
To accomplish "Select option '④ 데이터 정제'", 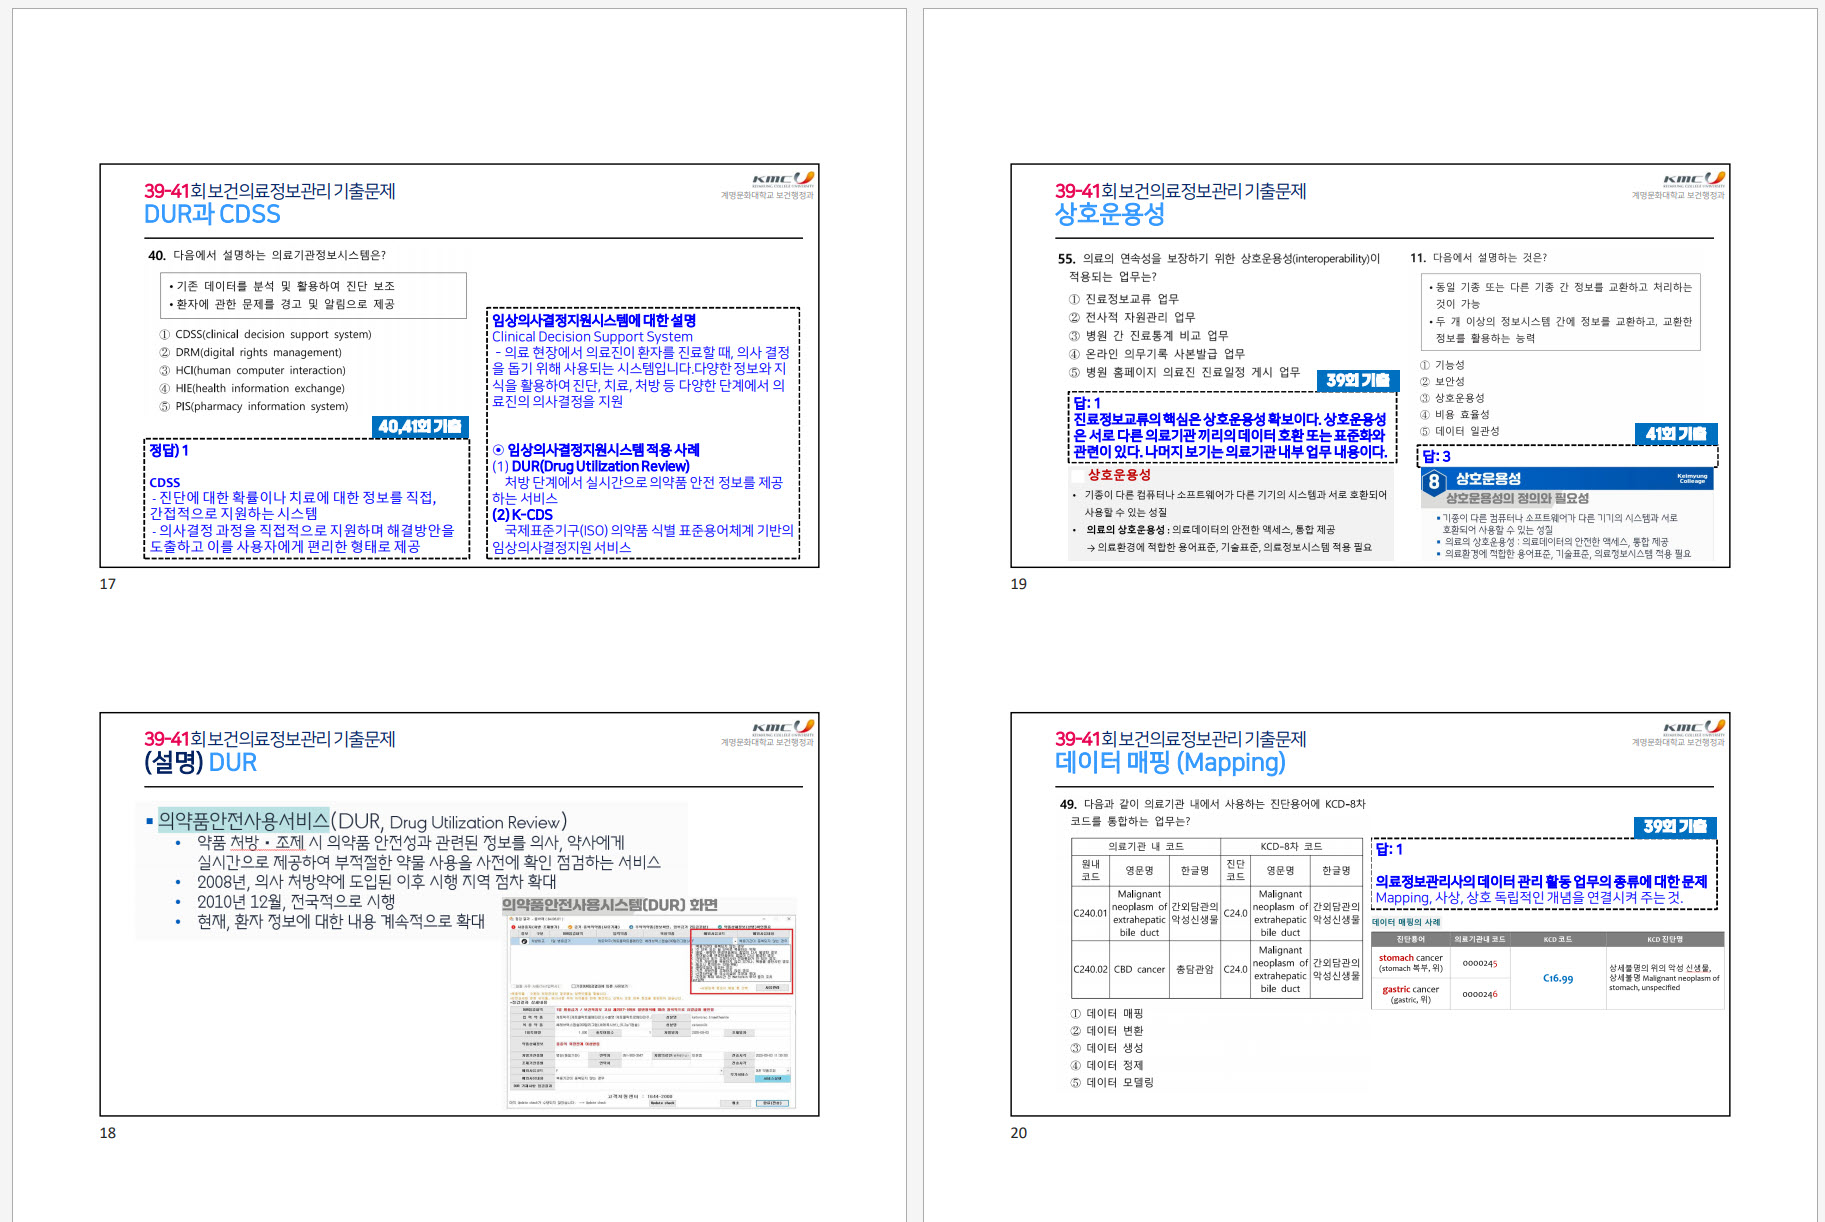I will point(1107,1065).
